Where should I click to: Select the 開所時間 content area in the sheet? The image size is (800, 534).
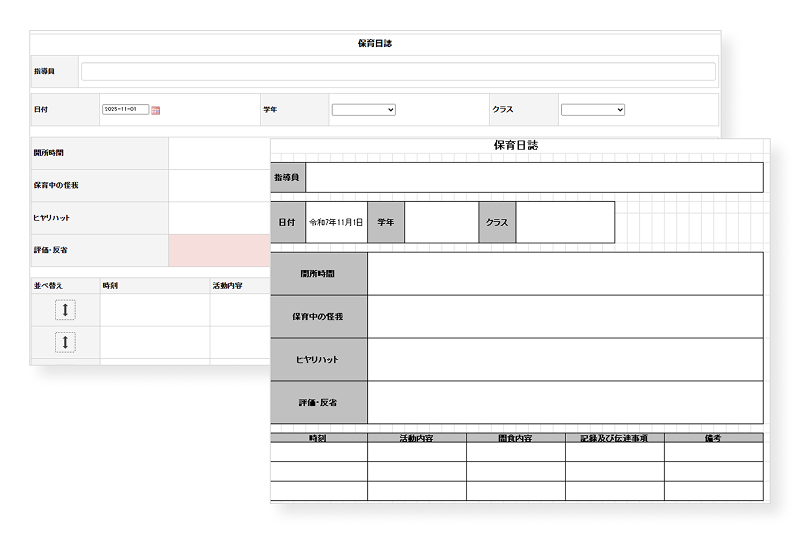coord(565,274)
